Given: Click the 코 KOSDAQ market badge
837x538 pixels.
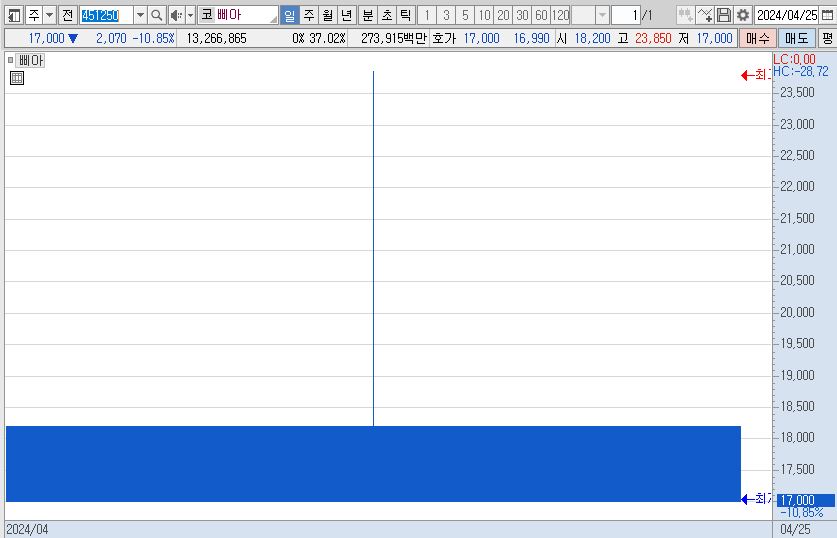Looking at the screenshot, I should [x=207, y=14].
